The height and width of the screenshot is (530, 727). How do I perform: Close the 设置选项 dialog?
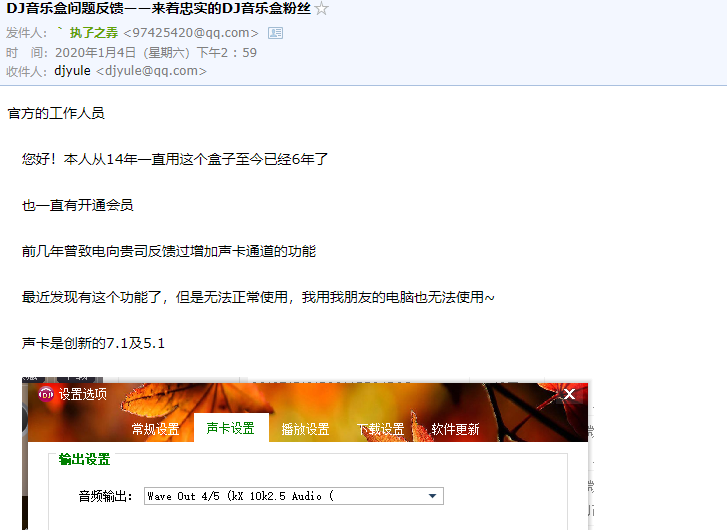[569, 394]
